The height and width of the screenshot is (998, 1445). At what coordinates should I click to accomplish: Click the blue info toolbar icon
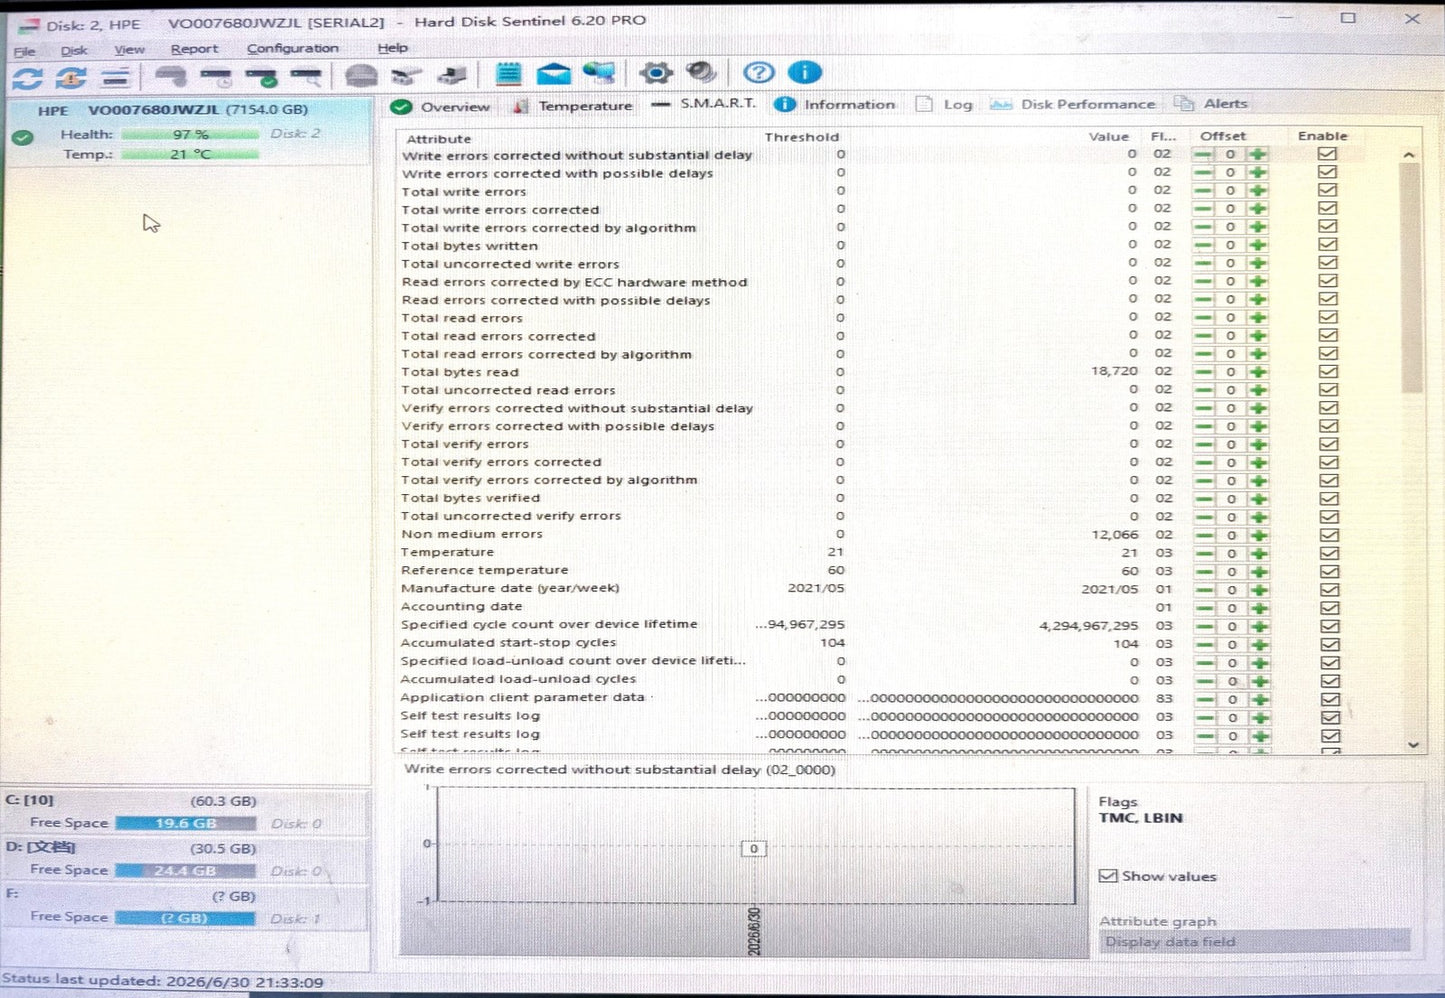[805, 72]
